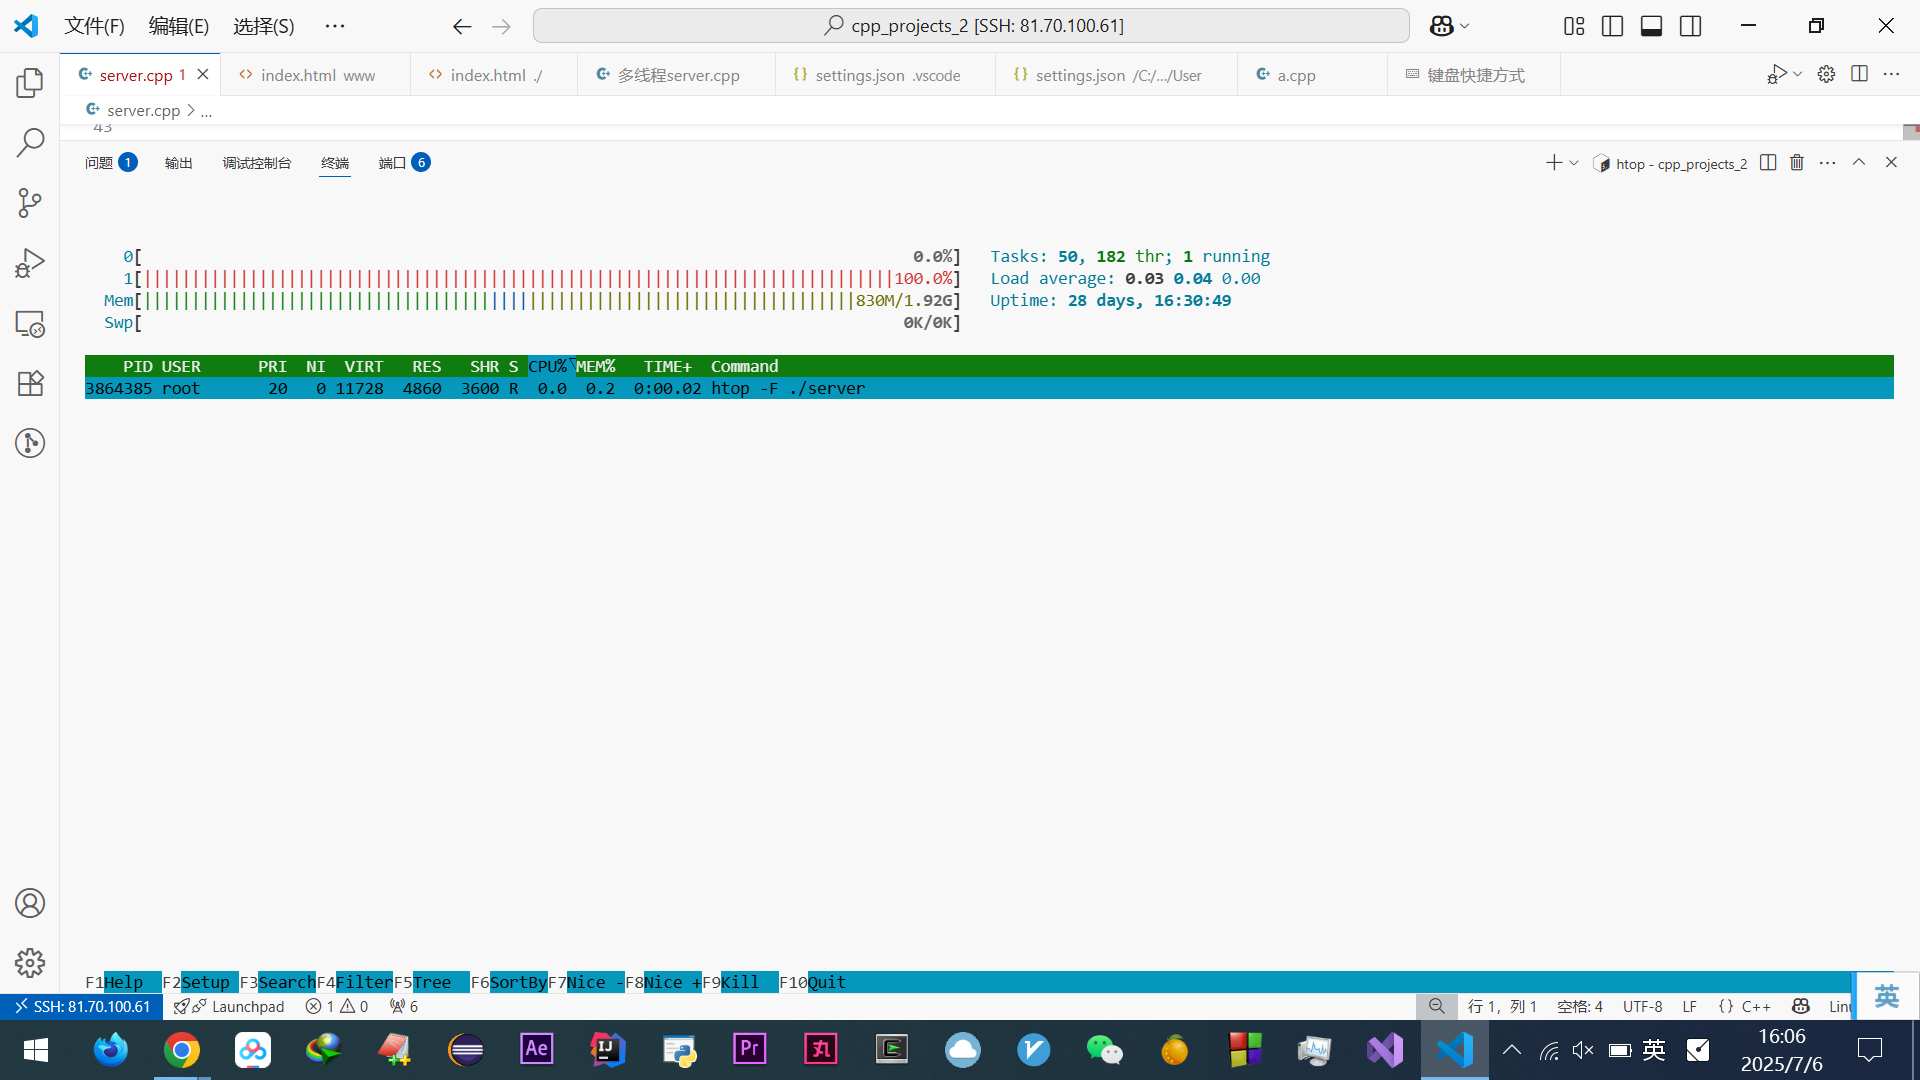Toggle the bottom panel layout button
The image size is (1920, 1080).
point(1651,26)
